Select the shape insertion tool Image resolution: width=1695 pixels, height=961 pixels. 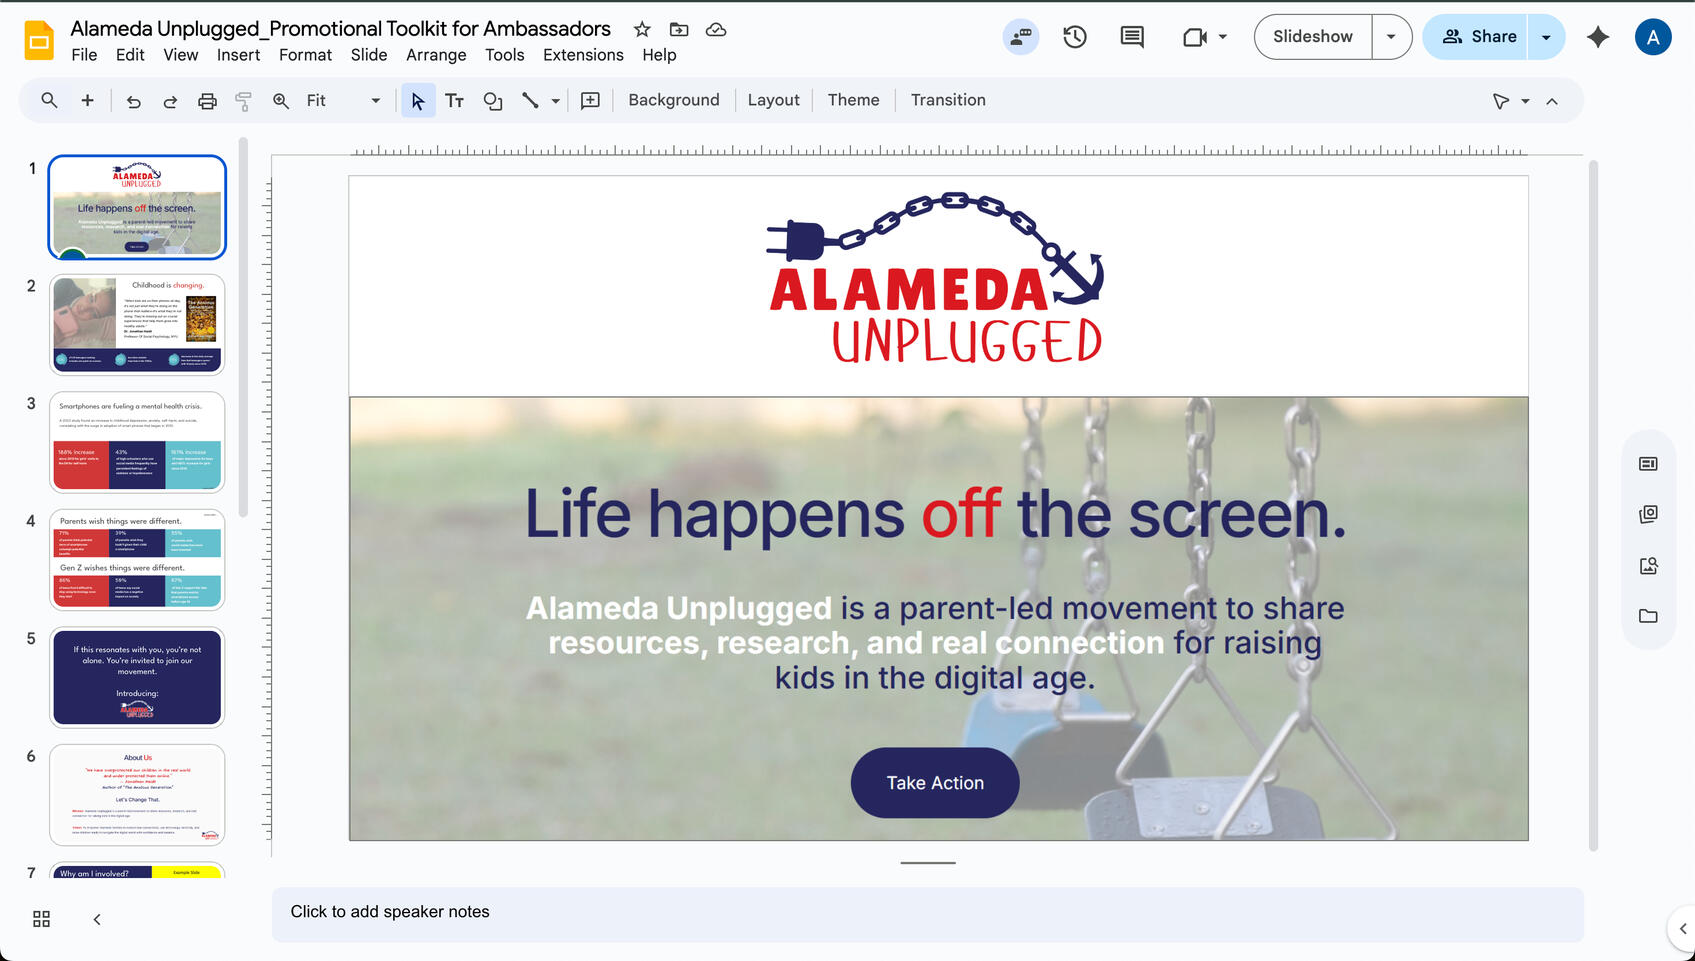pyautogui.click(x=492, y=100)
